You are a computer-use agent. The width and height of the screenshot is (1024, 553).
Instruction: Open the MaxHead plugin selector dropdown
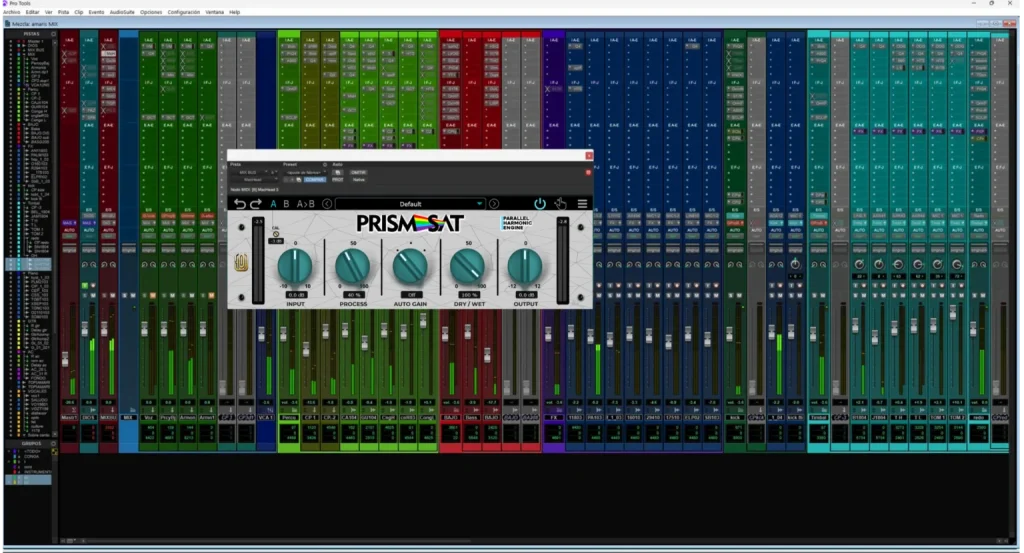pyautogui.click(x=253, y=180)
